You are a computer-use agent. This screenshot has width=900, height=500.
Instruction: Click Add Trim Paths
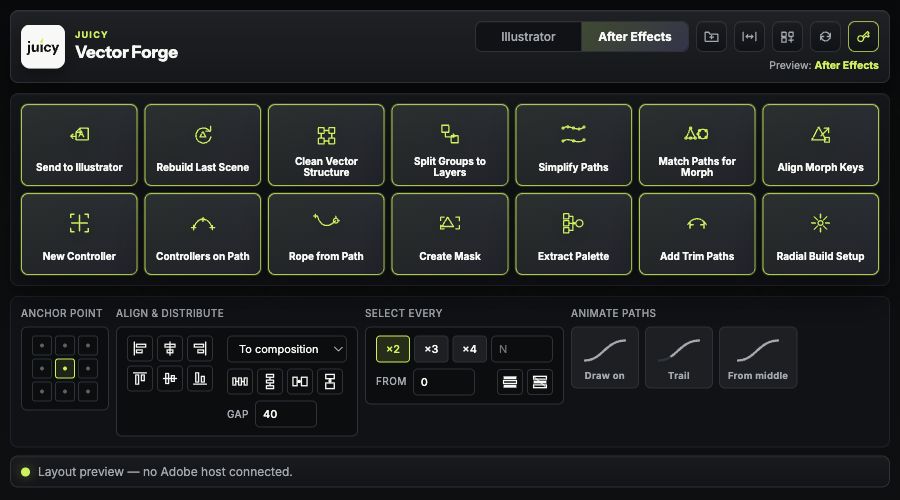tap(697, 234)
